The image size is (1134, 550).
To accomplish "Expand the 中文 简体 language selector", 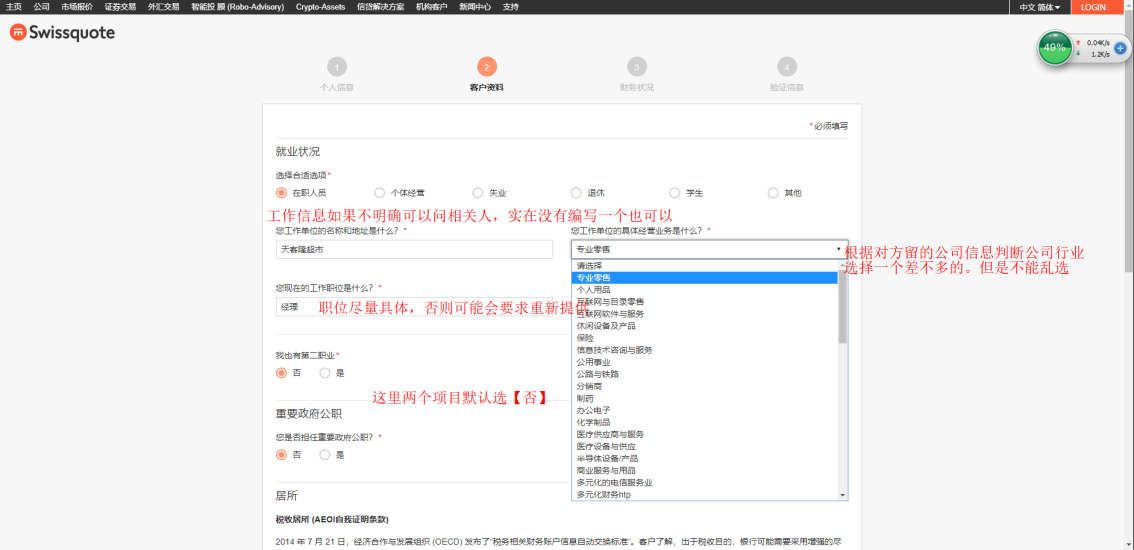I will [x=1039, y=7].
